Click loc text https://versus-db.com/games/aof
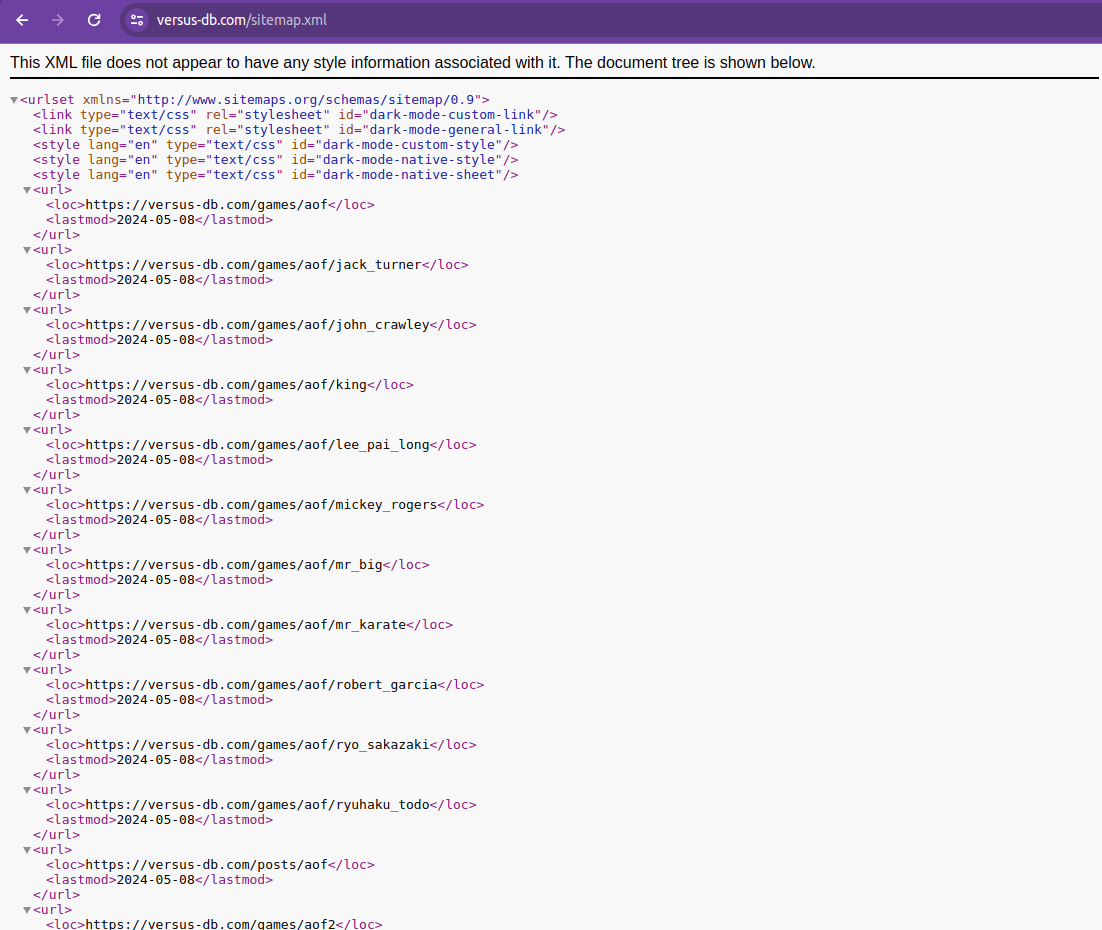 (207, 205)
